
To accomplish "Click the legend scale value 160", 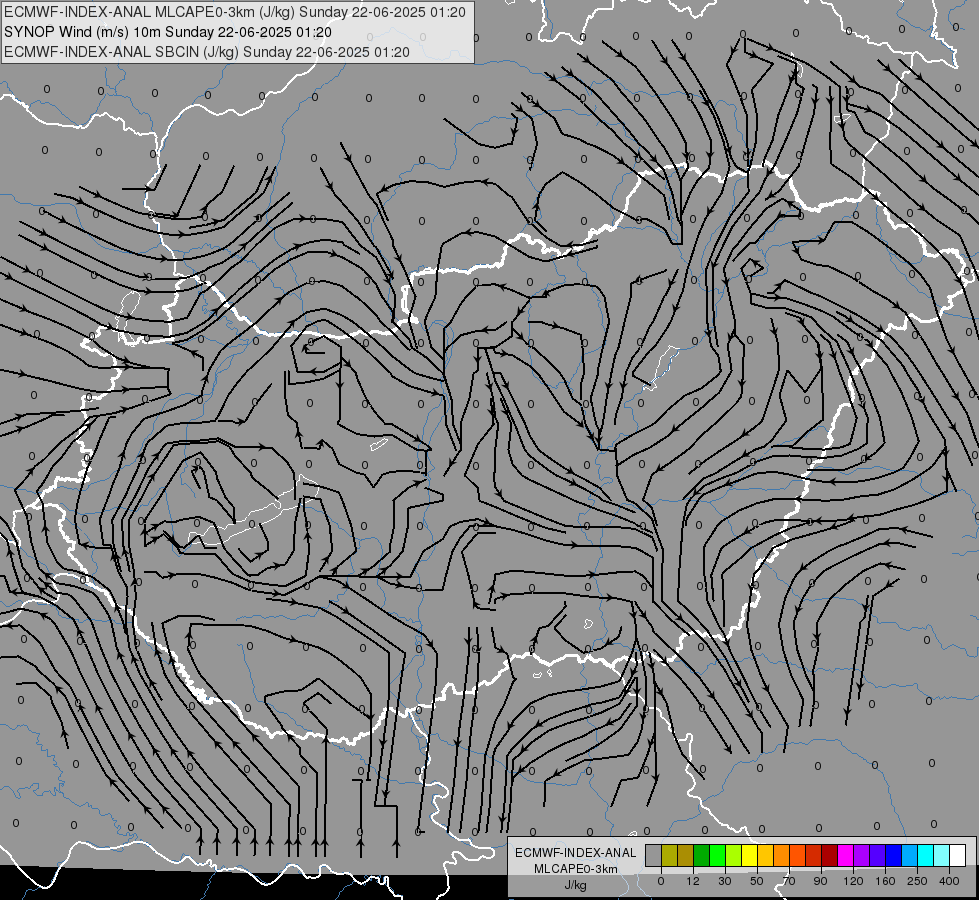I will pos(885,881).
